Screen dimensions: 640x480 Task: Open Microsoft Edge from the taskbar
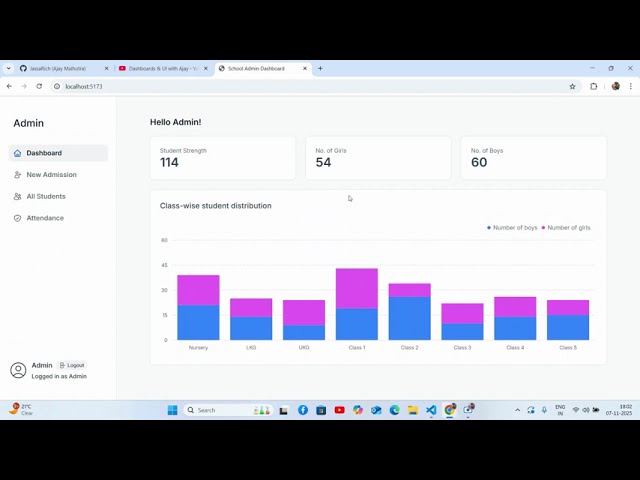tap(395, 410)
